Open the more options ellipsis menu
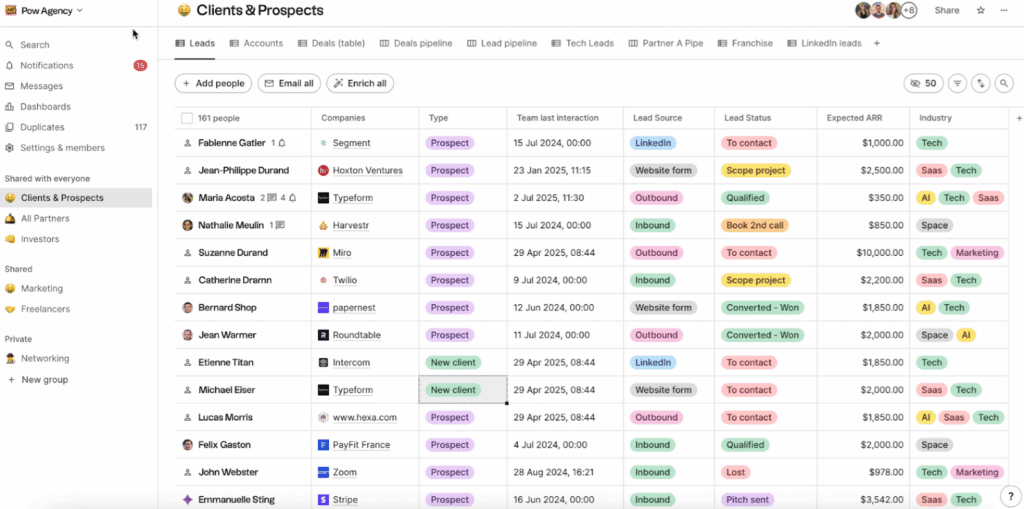The width and height of the screenshot is (1024, 509). point(1004,10)
